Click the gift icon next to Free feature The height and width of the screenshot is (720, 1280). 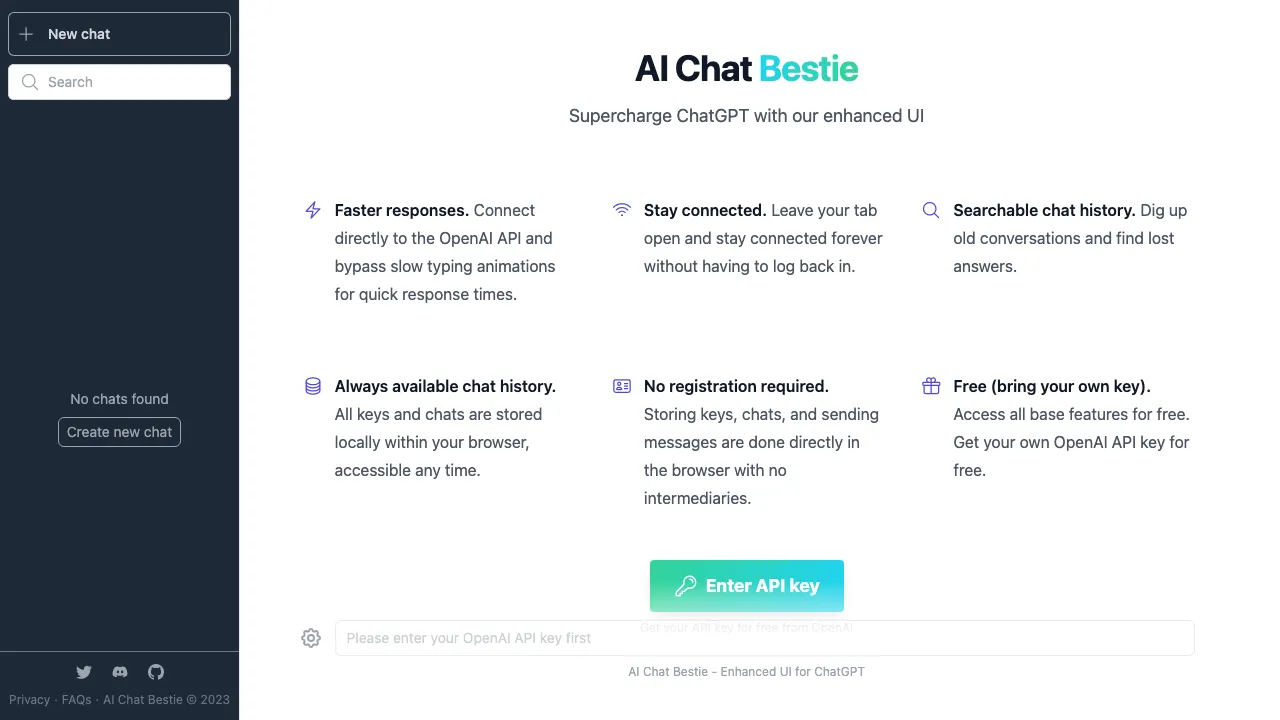[931, 385]
